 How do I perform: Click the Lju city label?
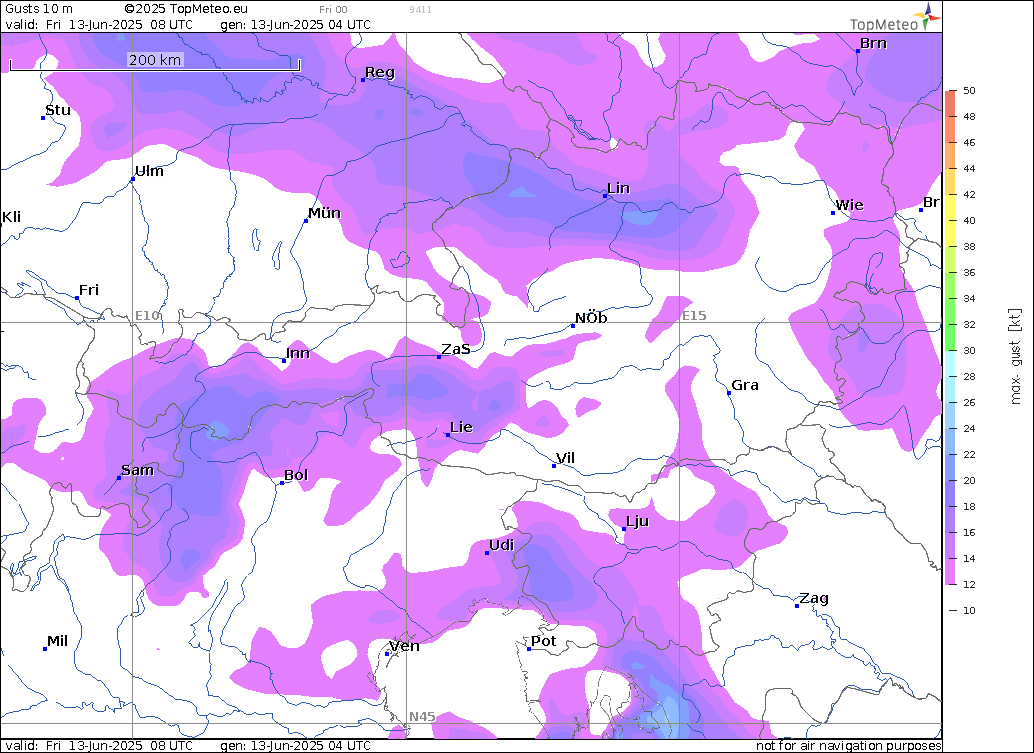click(638, 521)
